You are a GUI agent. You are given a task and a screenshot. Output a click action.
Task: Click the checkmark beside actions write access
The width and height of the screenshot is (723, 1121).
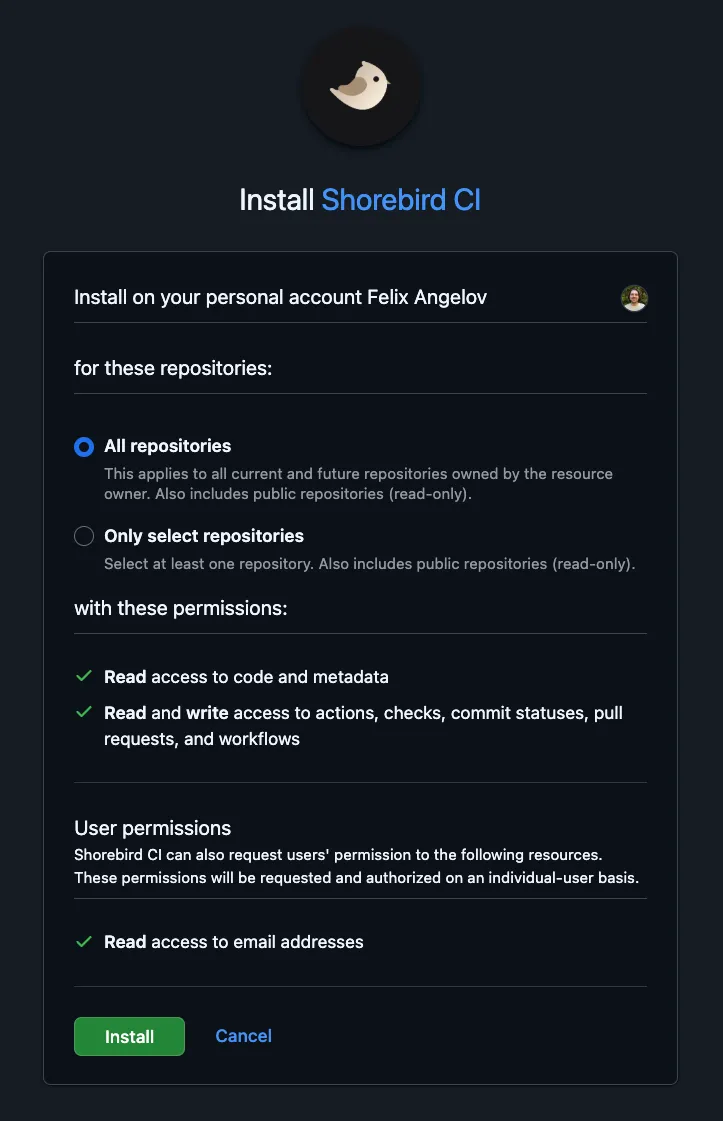tap(84, 712)
